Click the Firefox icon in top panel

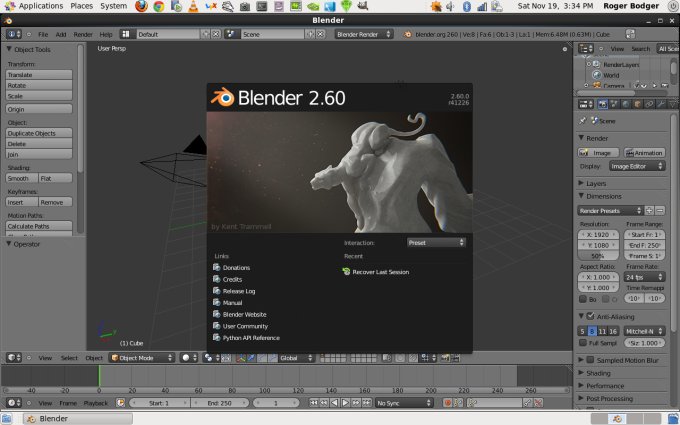pos(140,6)
